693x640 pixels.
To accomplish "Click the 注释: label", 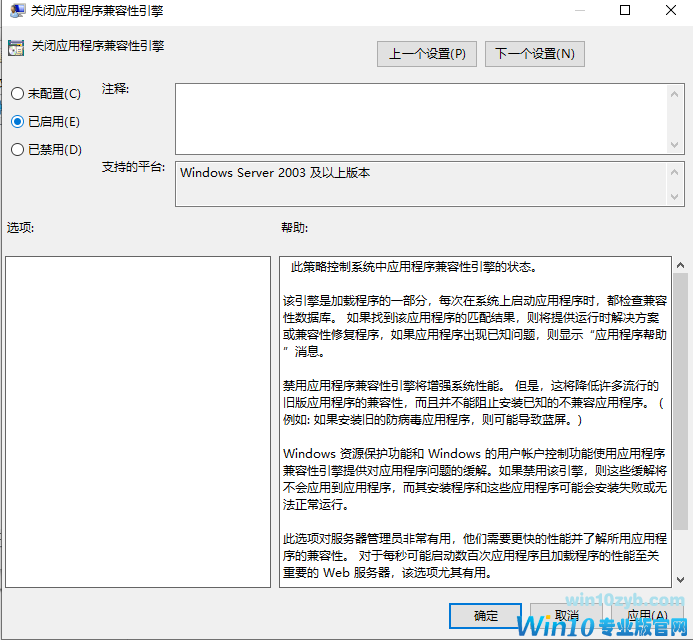I will pyautogui.click(x=115, y=89).
